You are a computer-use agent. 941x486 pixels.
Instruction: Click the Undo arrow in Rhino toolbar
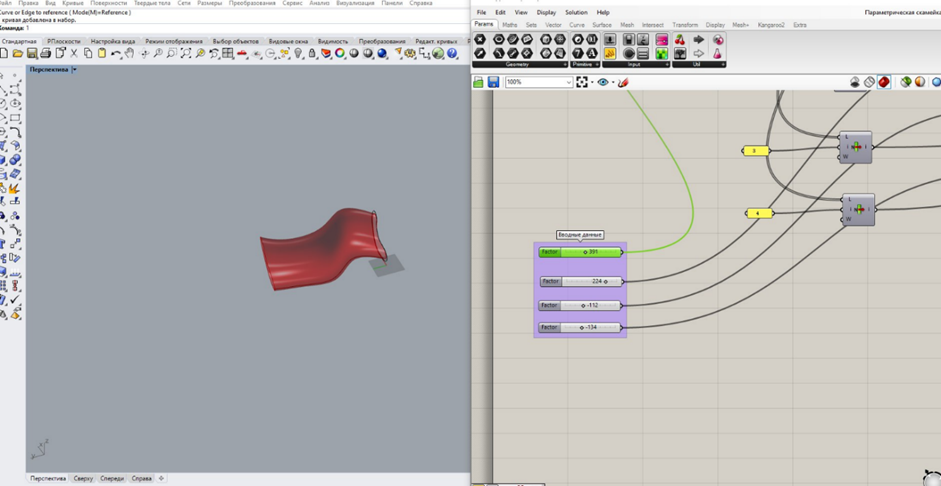coord(116,53)
